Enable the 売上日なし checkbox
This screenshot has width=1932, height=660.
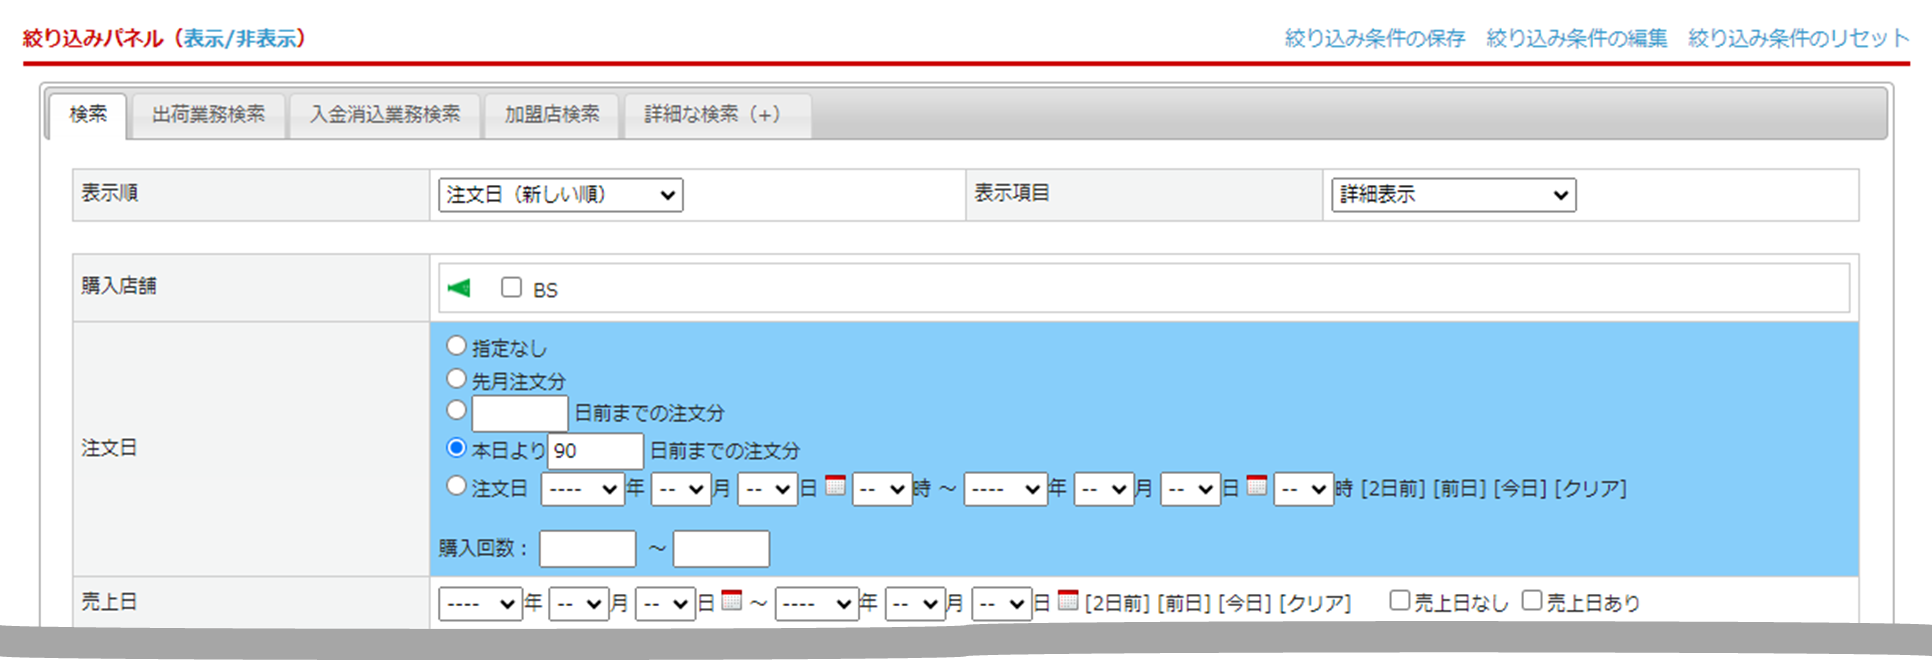pyautogui.click(x=1400, y=600)
